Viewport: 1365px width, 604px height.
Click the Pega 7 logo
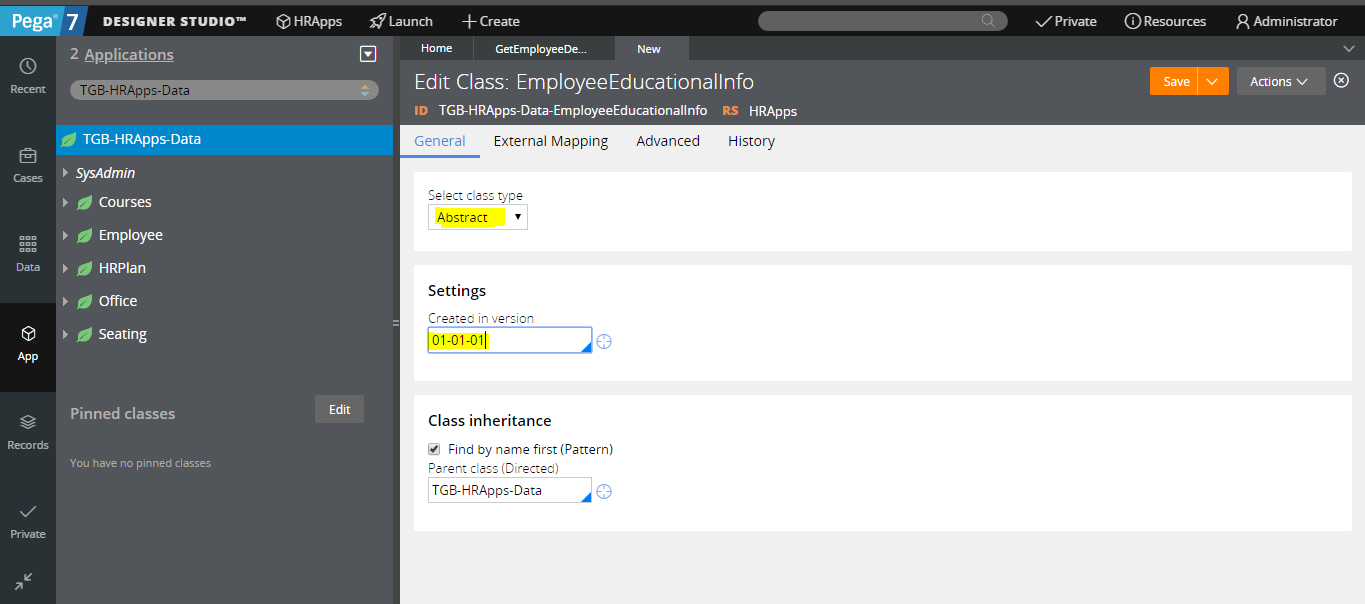pyautogui.click(x=43, y=21)
